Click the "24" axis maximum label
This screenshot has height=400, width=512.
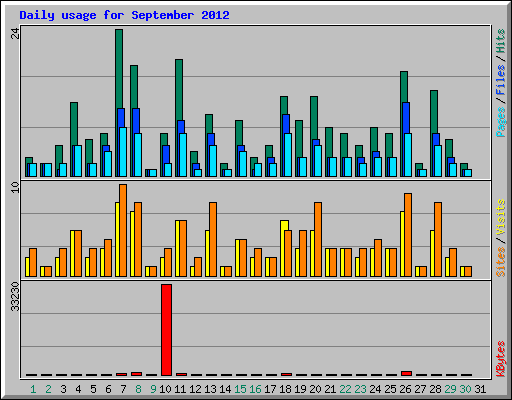point(15,33)
